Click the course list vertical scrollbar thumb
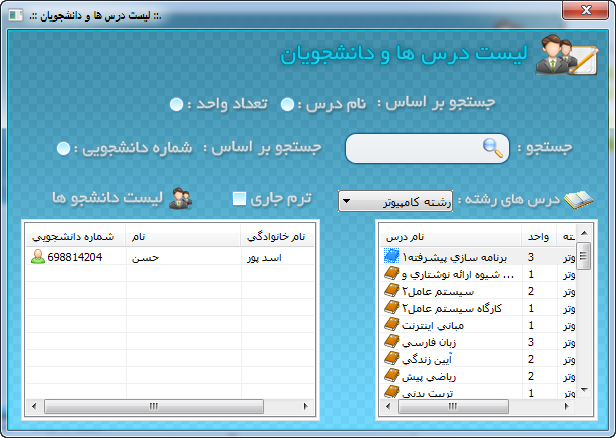616x438 pixels. coord(584,256)
